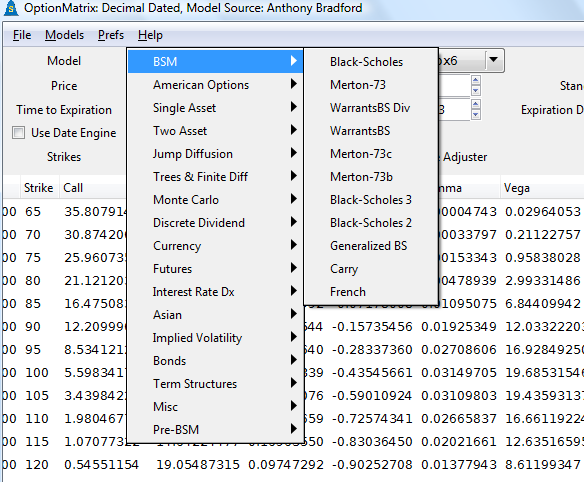Image resolution: width=584 pixels, height=482 pixels.
Task: Select the French model
Action: pos(371,292)
